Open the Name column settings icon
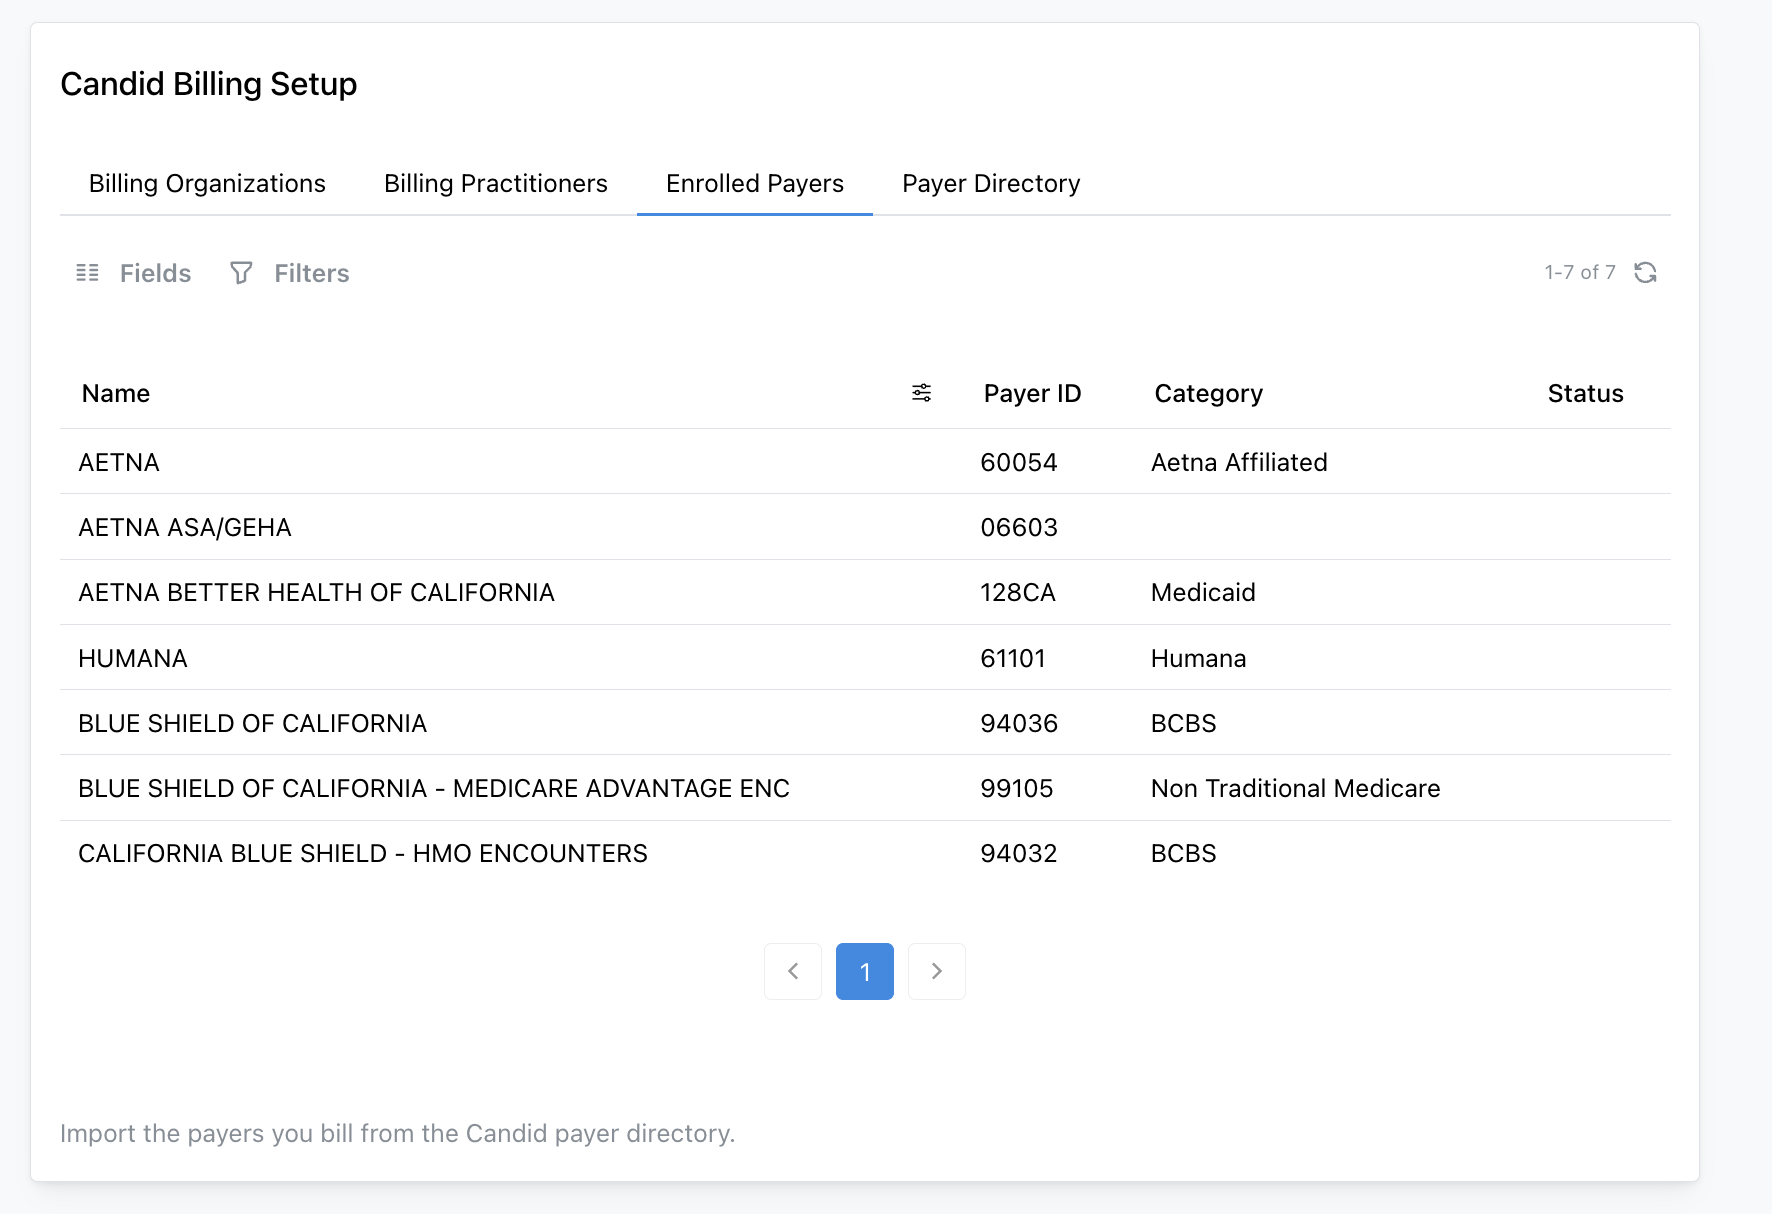Screen dimensions: 1772x1214 [921, 393]
